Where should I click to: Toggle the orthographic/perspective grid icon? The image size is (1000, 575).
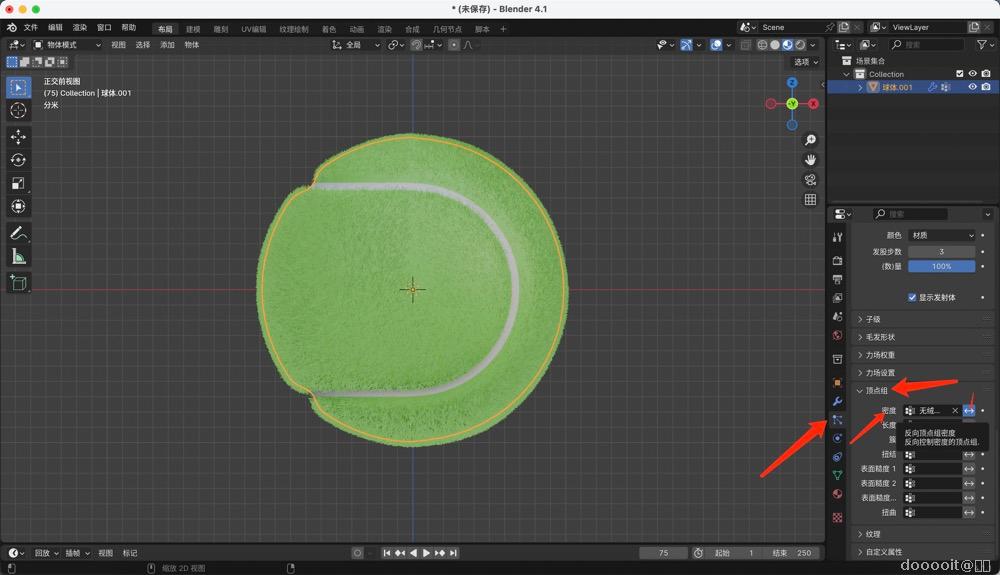pyautogui.click(x=810, y=199)
